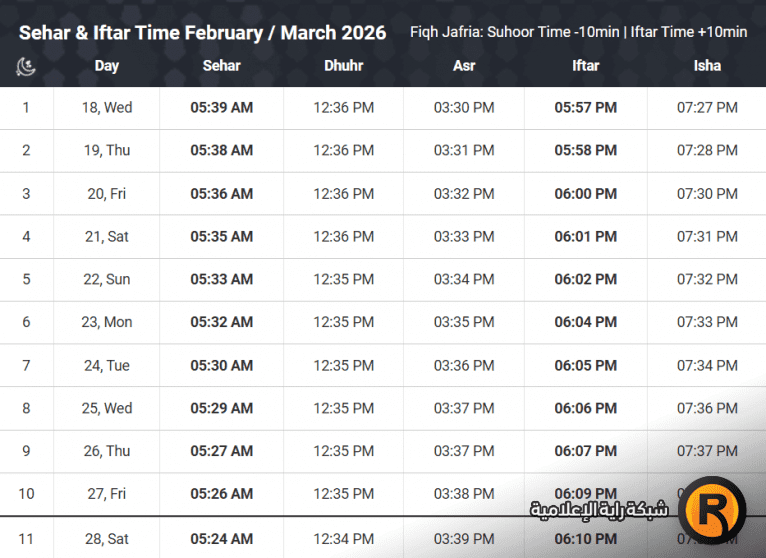
Task: Click the 22, Sun day cell
Action: pyautogui.click(x=106, y=280)
